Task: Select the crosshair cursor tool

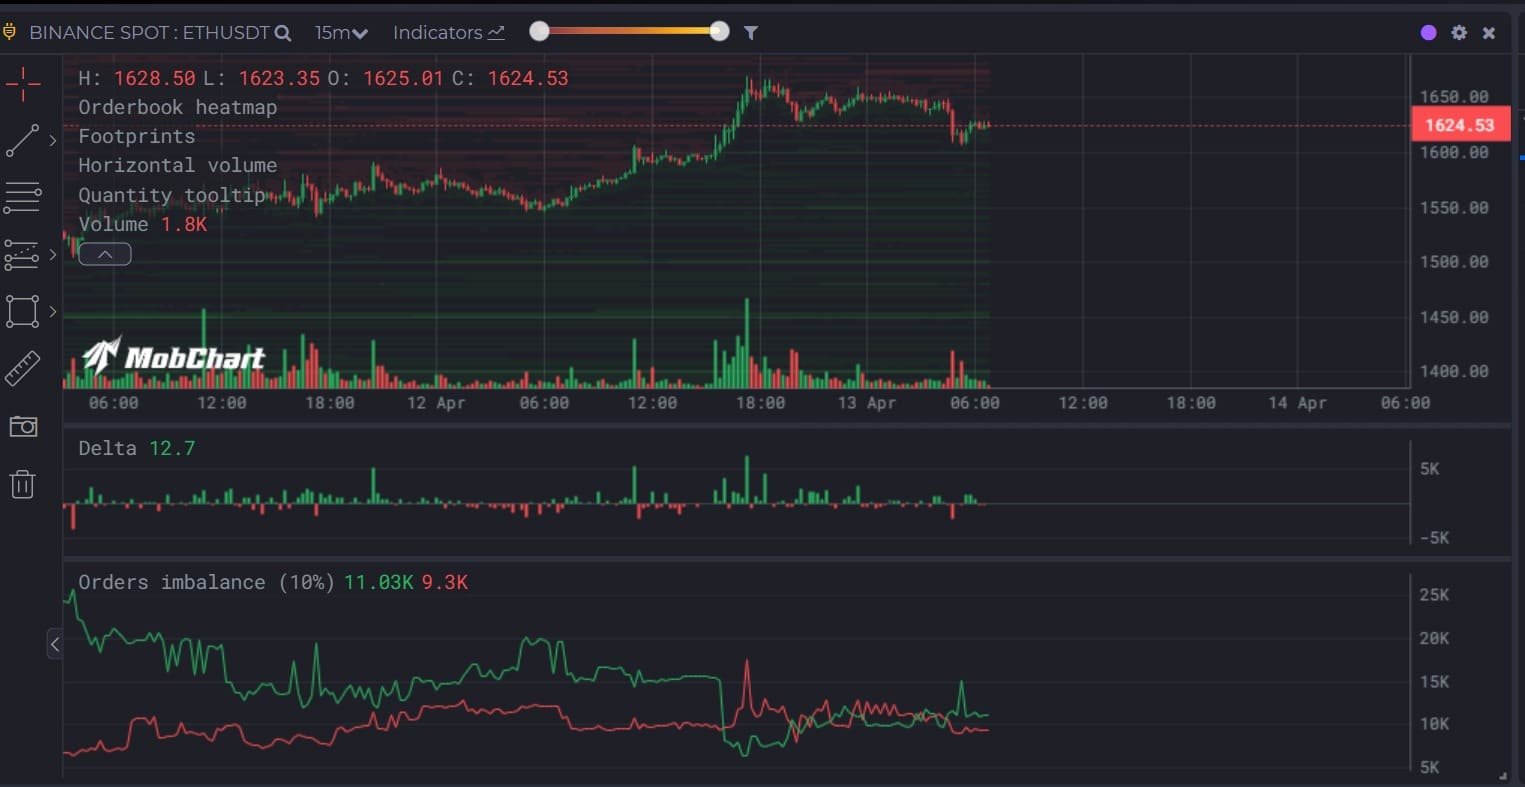Action: [x=22, y=85]
